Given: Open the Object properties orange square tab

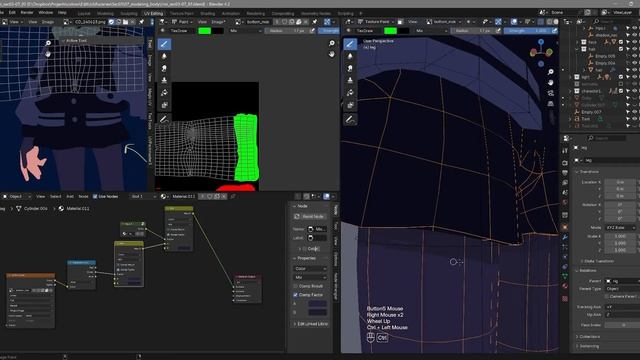Looking at the screenshot, I should click(565, 227).
